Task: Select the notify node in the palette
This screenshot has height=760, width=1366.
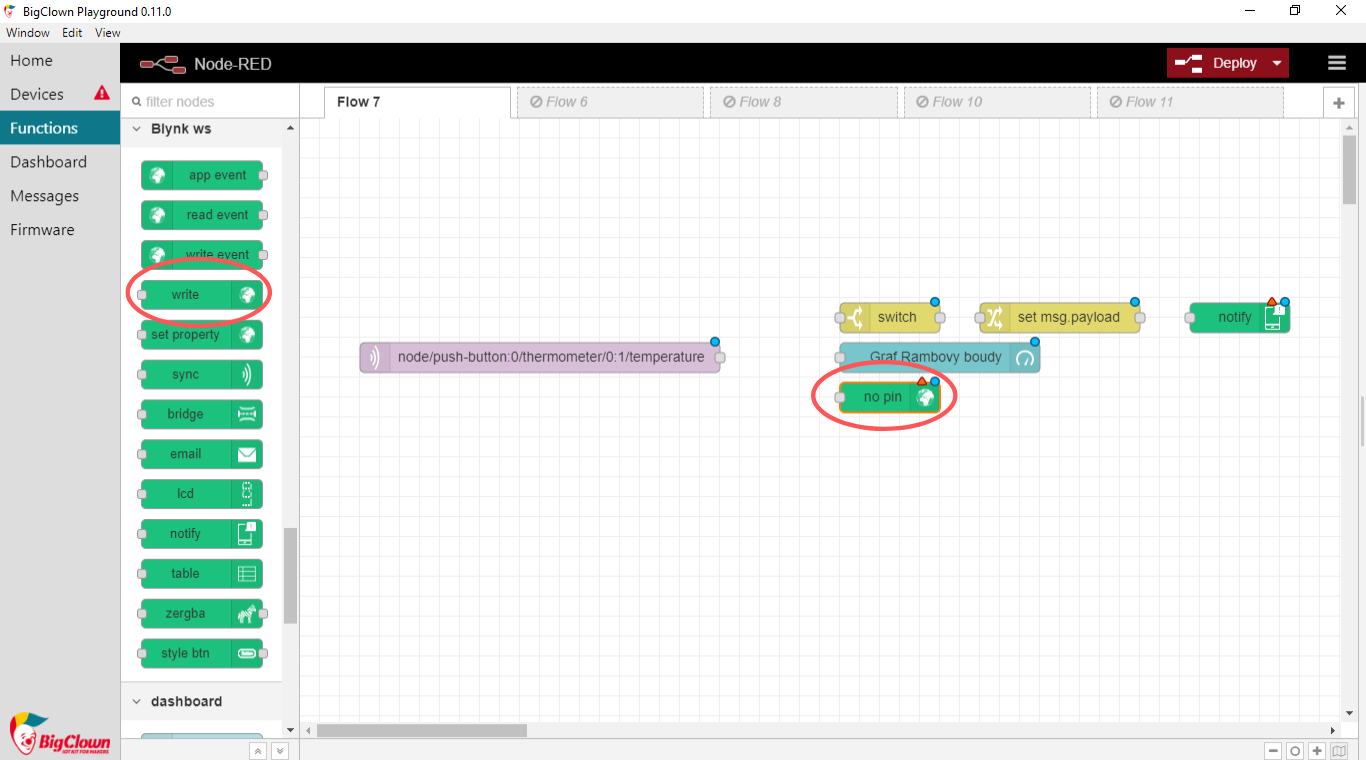Action: coord(202,534)
